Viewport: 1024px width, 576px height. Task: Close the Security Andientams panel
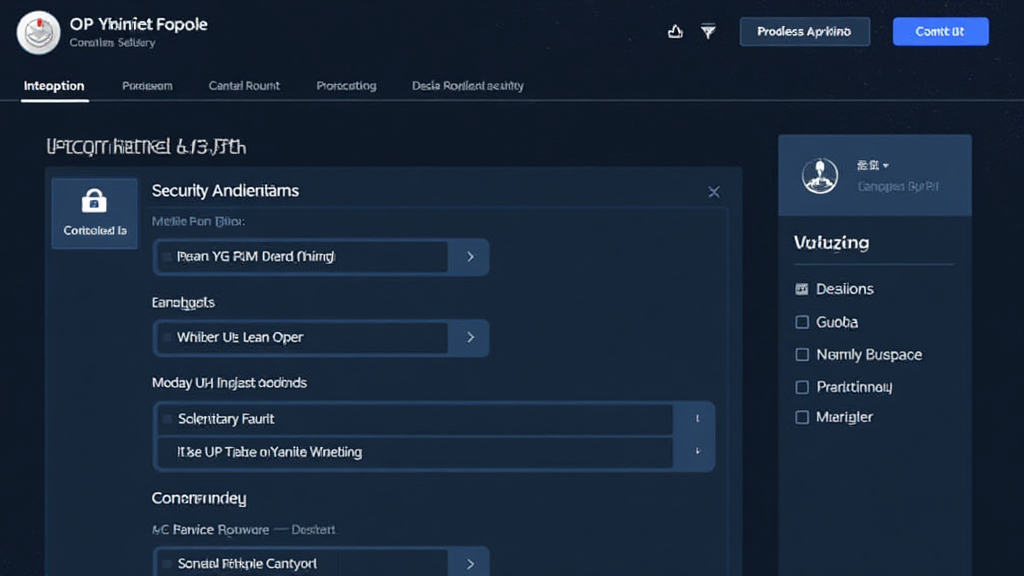coord(713,191)
